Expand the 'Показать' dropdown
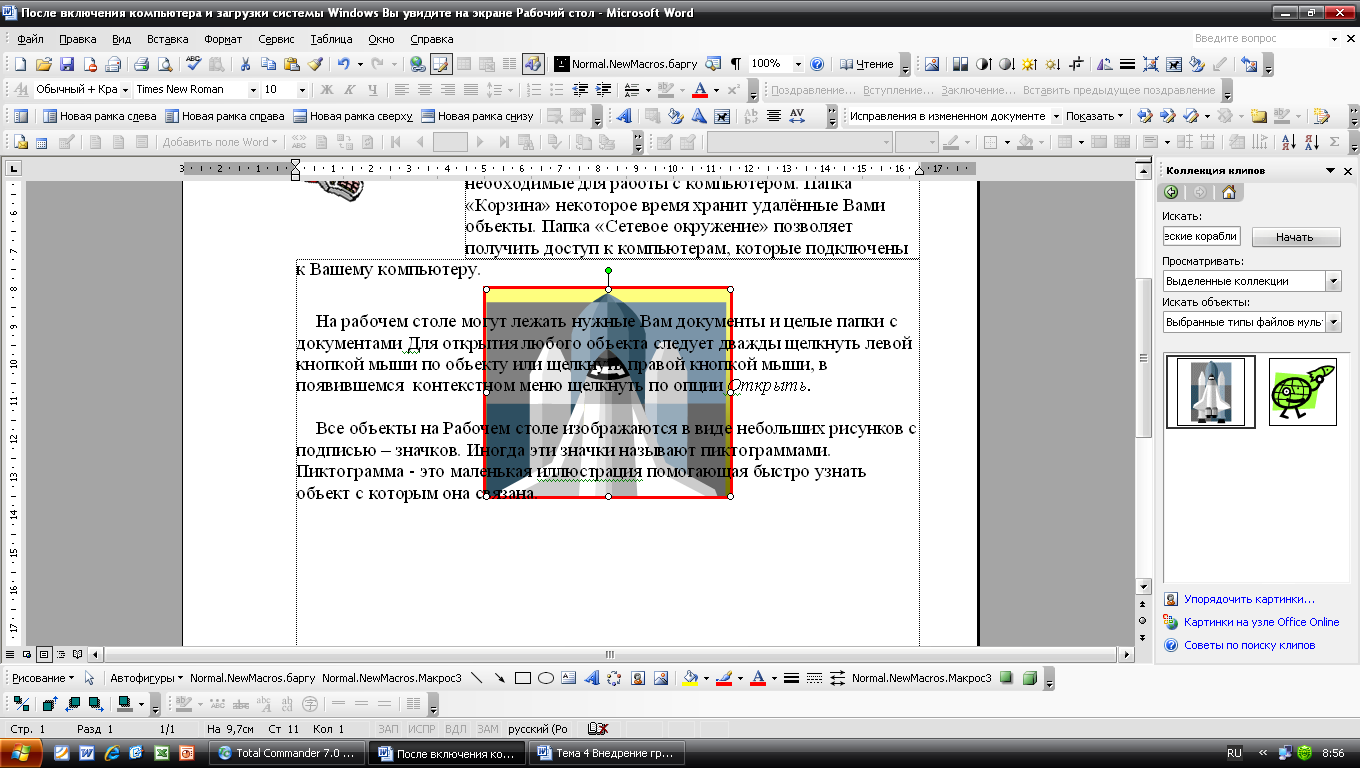Screen dimensions: 1360x768 (1095, 116)
